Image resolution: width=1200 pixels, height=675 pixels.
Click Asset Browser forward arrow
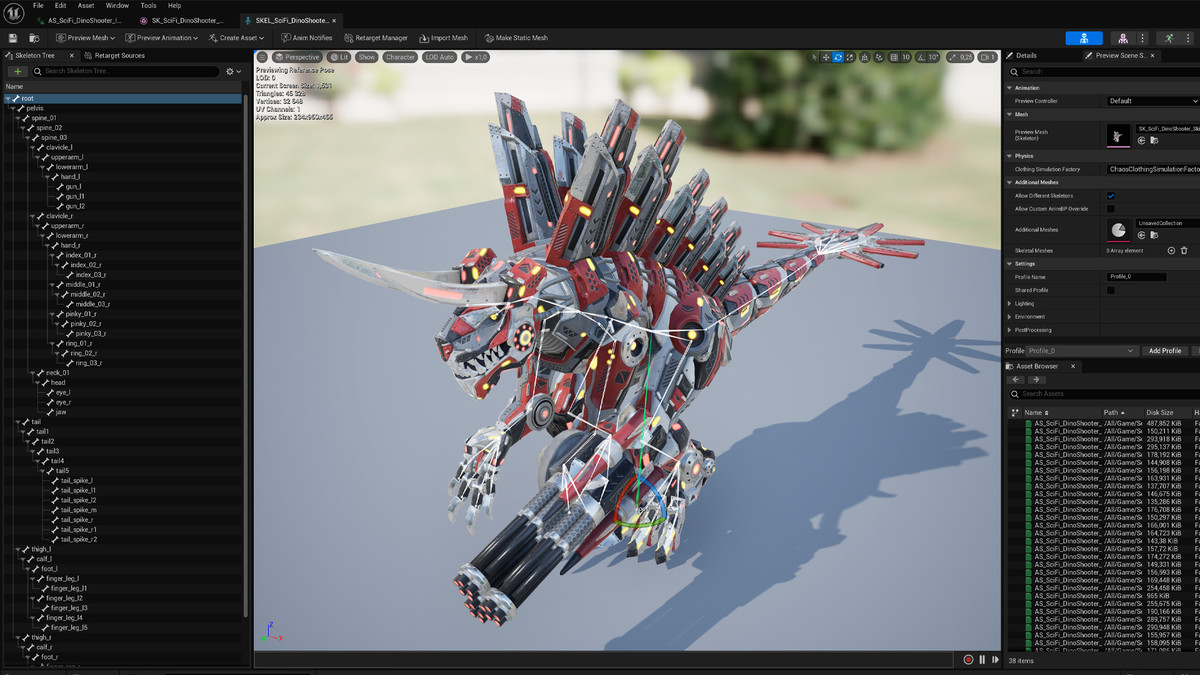tap(1038, 380)
